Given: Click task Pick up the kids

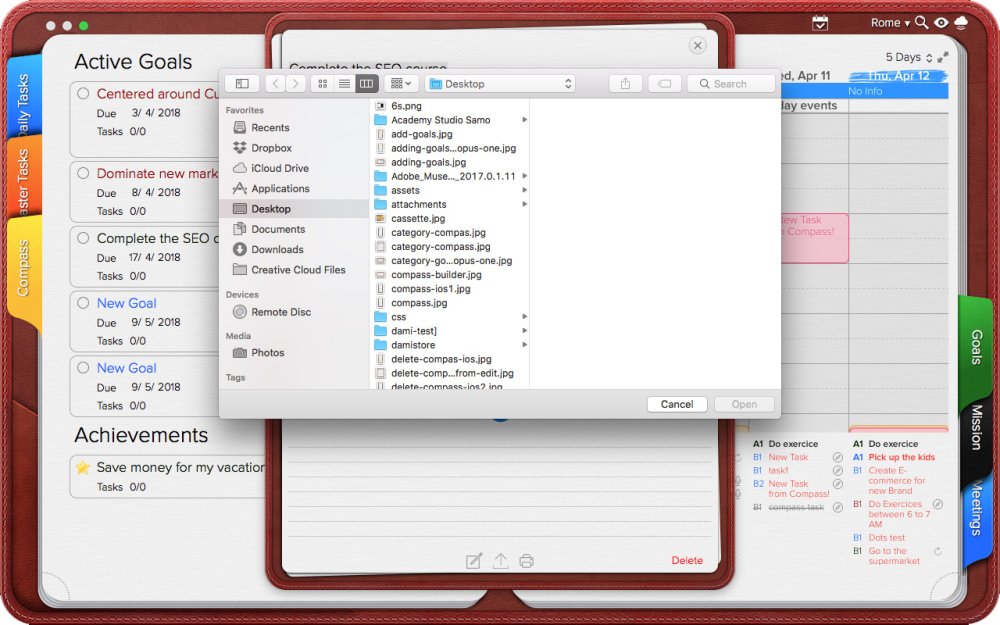Looking at the screenshot, I should pyautogui.click(x=901, y=457).
